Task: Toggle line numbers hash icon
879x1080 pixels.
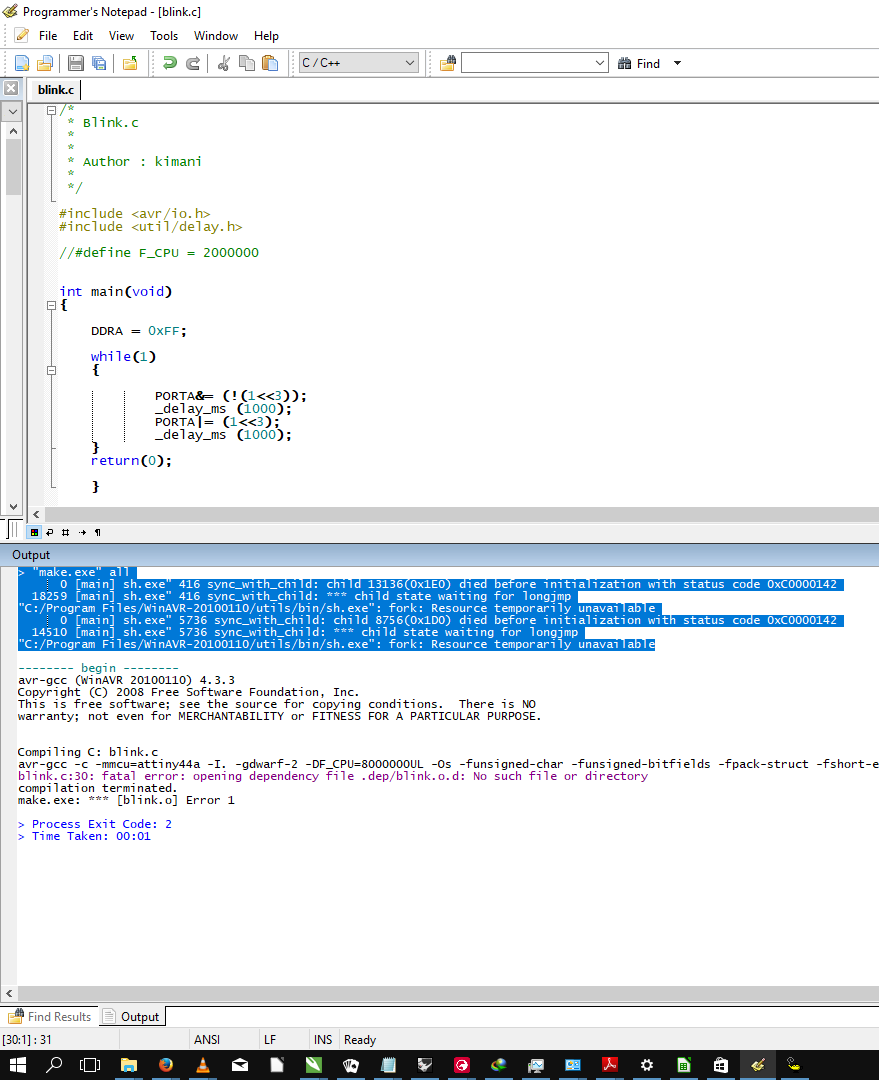Action: tap(65, 532)
